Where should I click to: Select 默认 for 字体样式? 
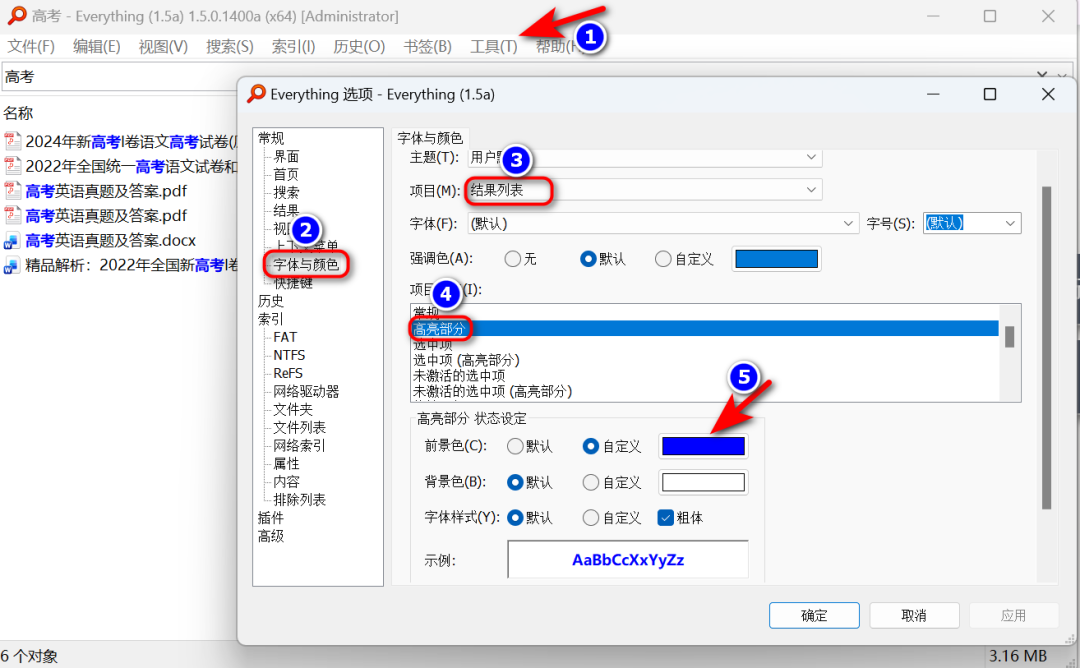[530, 518]
